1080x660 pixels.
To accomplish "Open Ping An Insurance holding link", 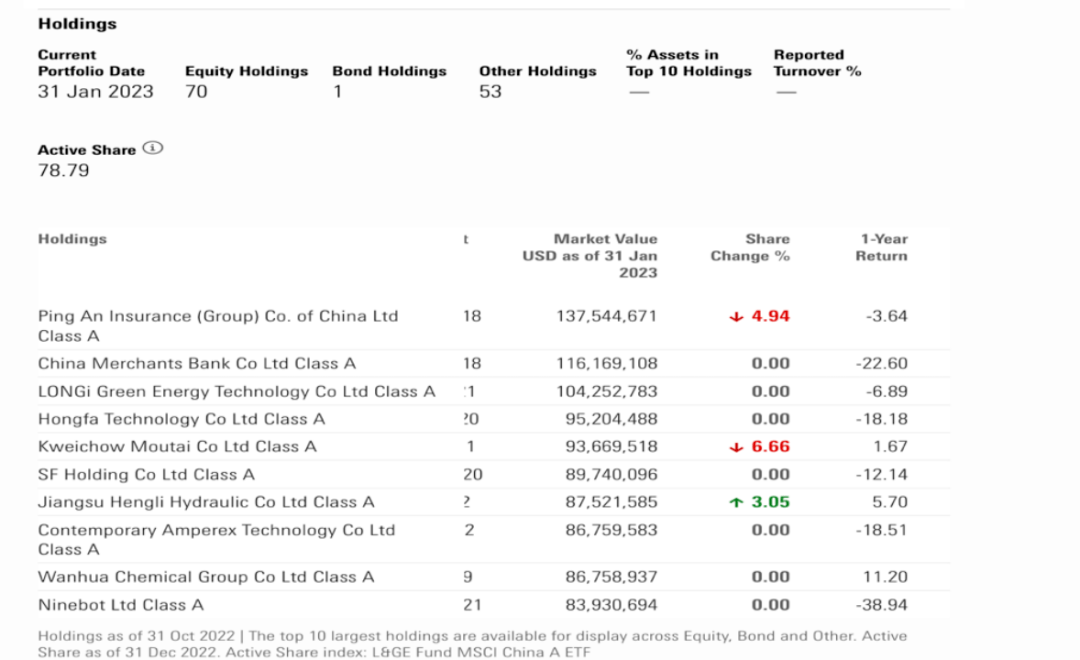I will pos(218,326).
